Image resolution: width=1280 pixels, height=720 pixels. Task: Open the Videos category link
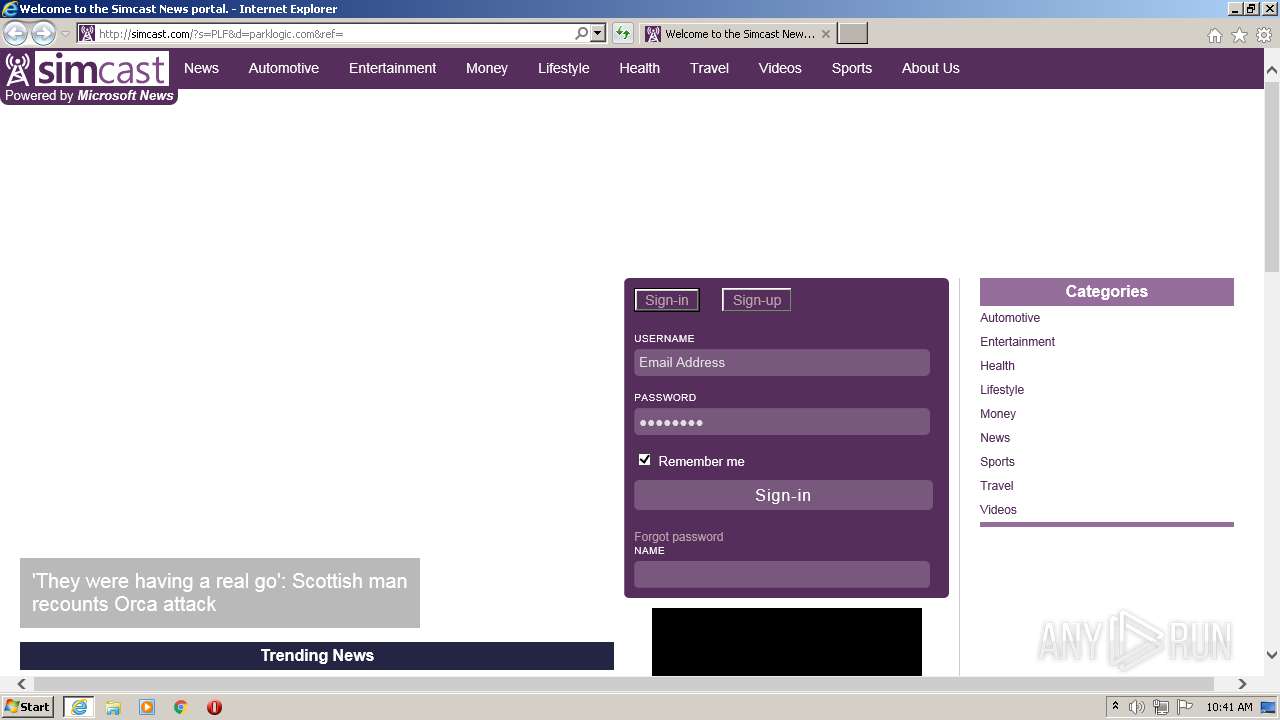click(x=998, y=510)
